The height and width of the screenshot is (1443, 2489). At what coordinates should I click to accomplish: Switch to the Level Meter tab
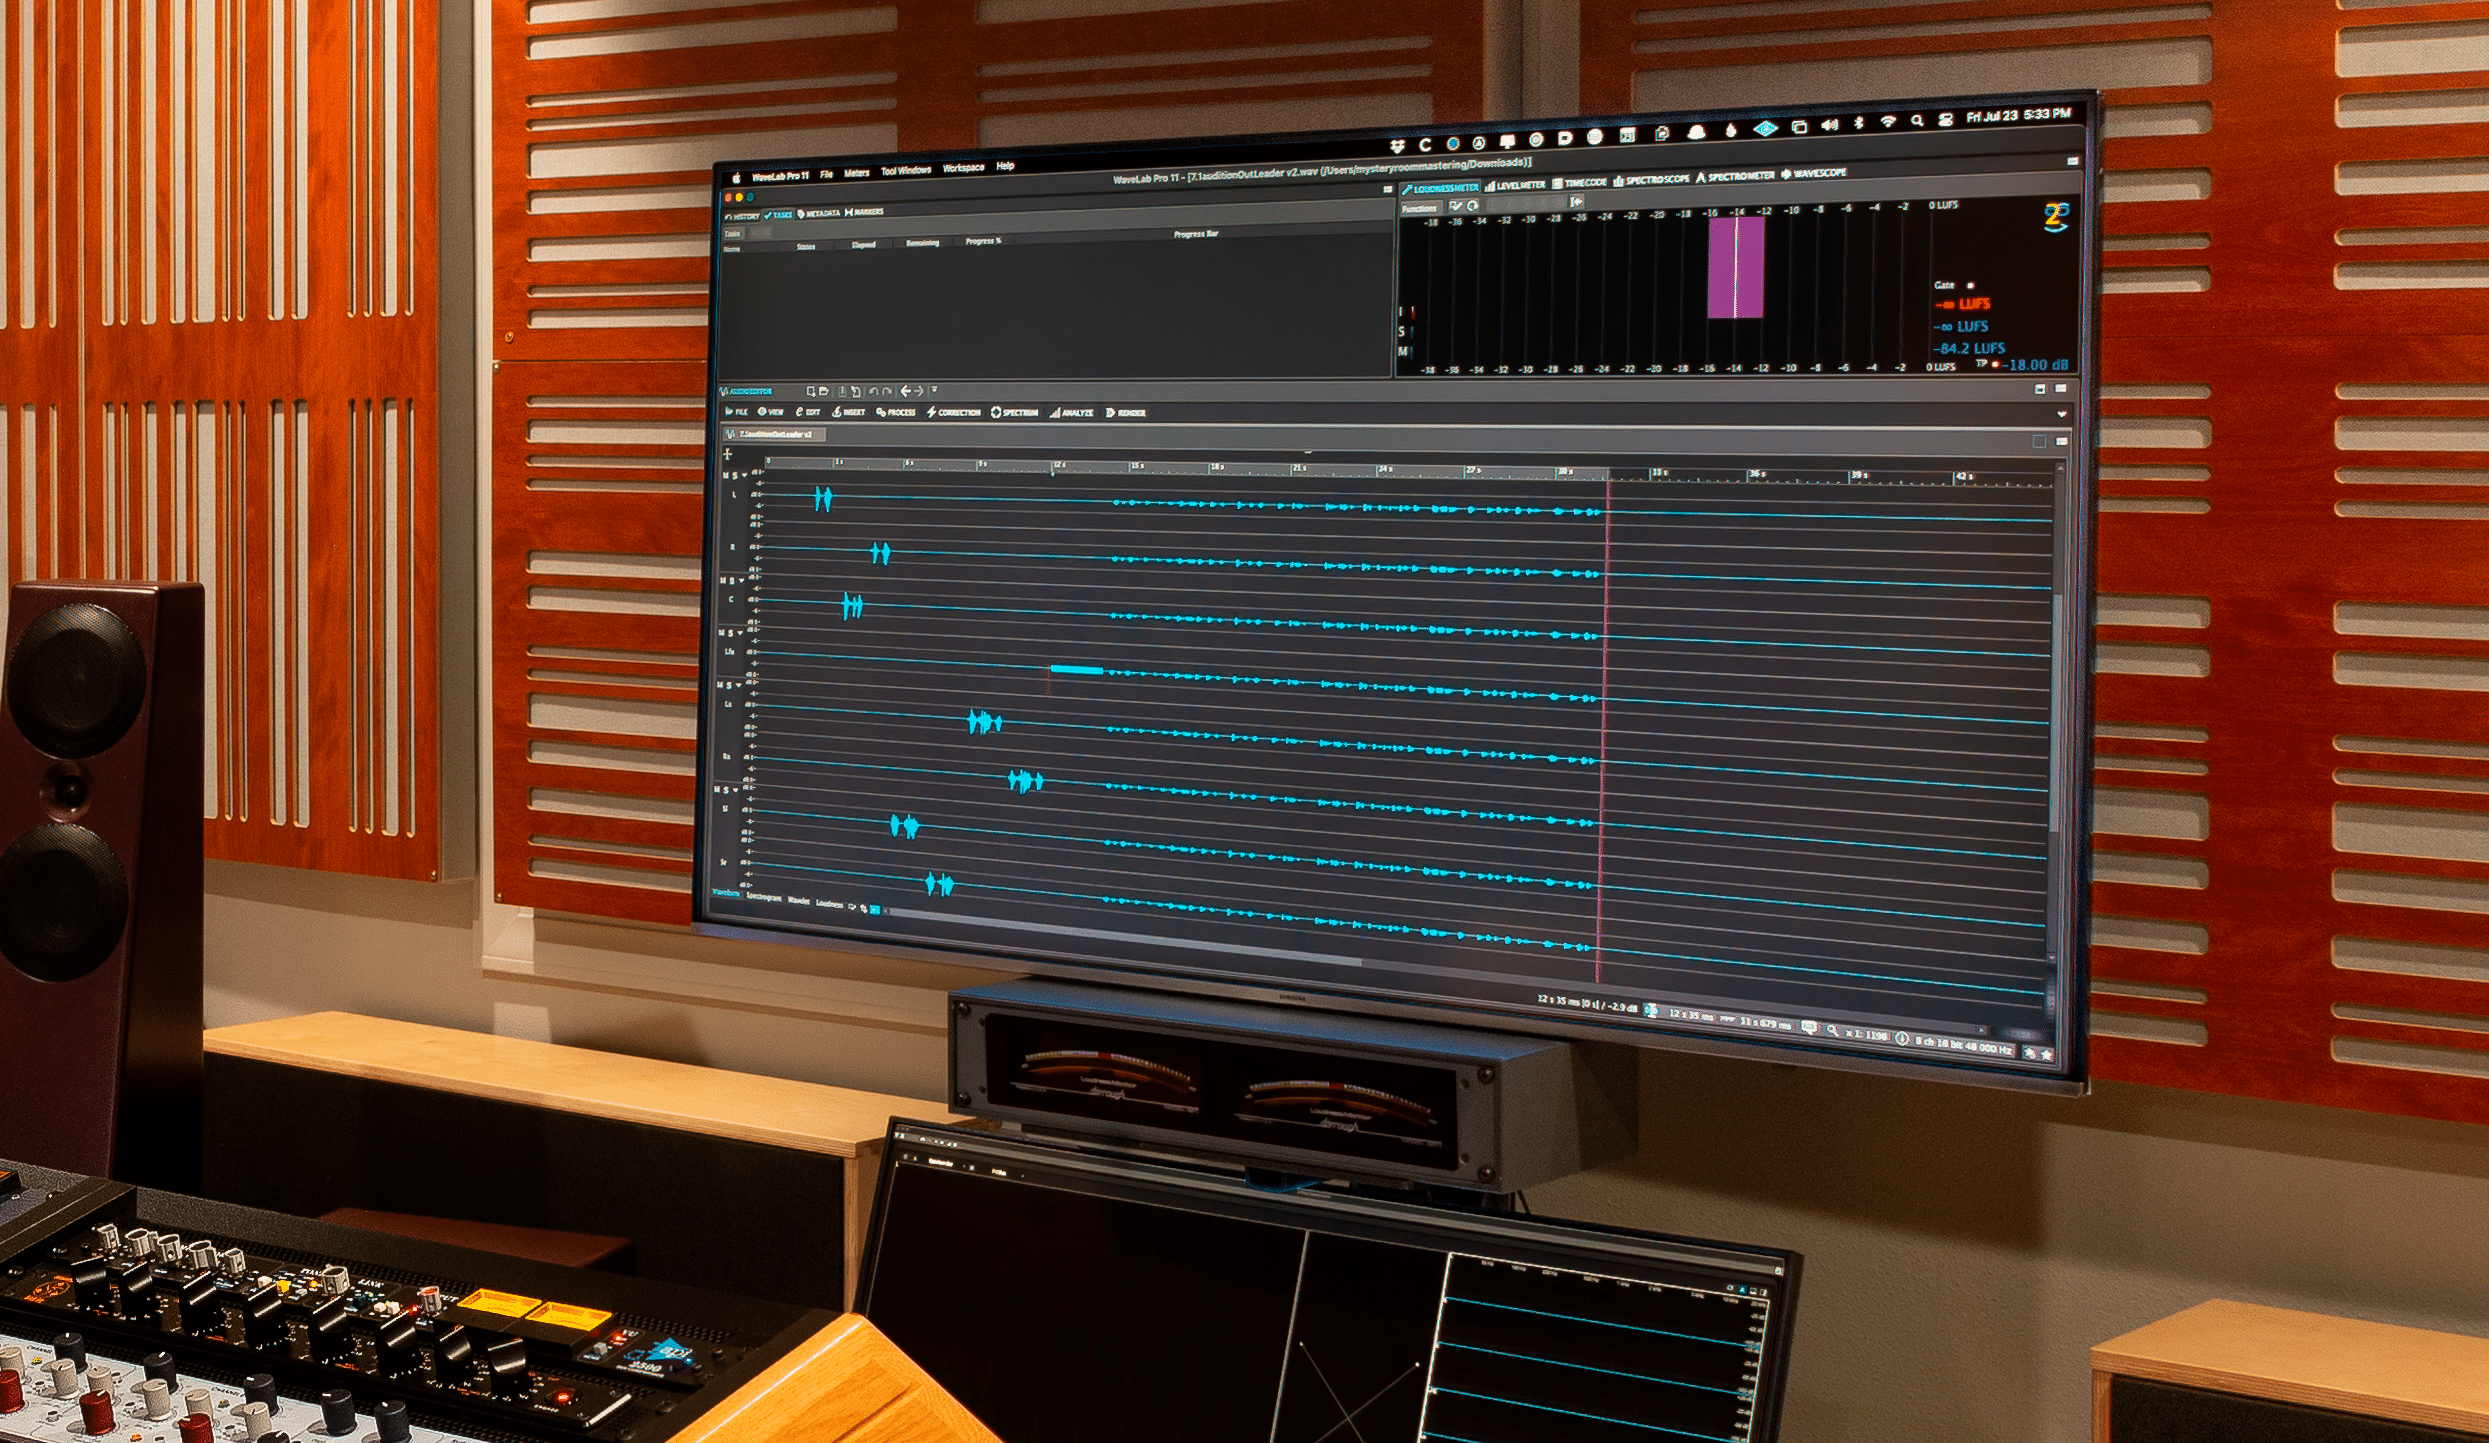point(1516,185)
